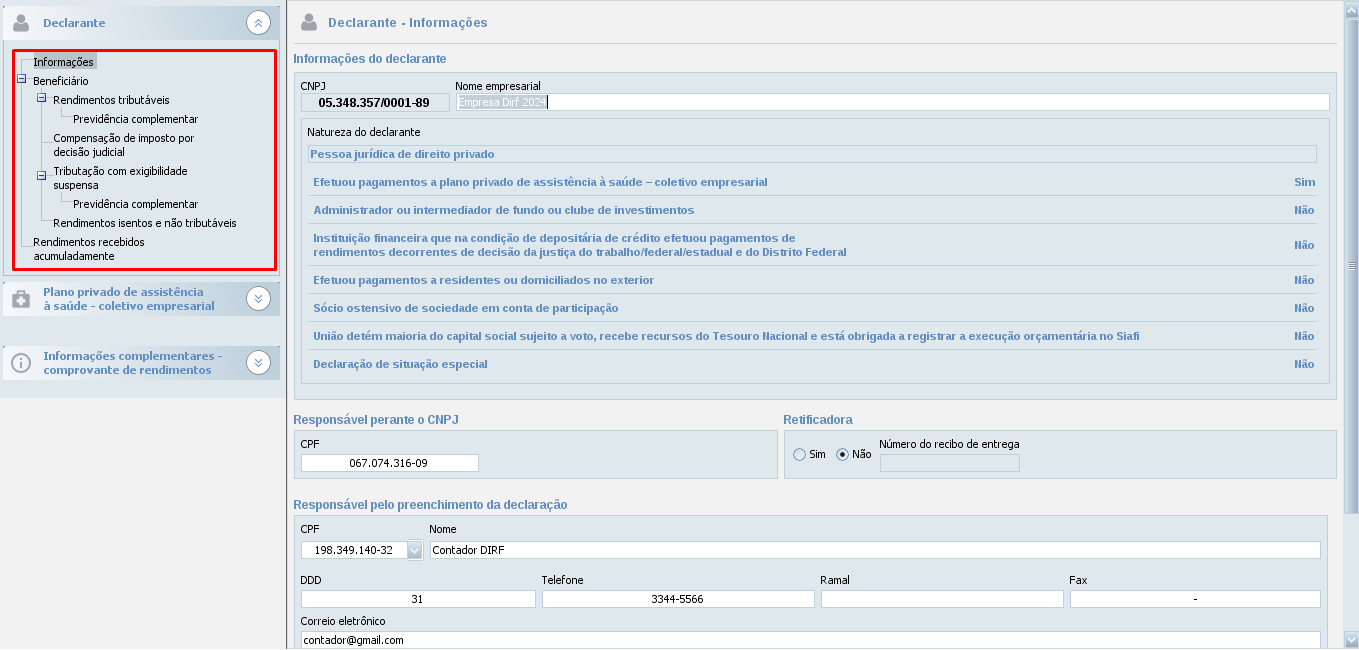Click the DDD field with value 31
The image size is (1359, 650).
tap(418, 599)
